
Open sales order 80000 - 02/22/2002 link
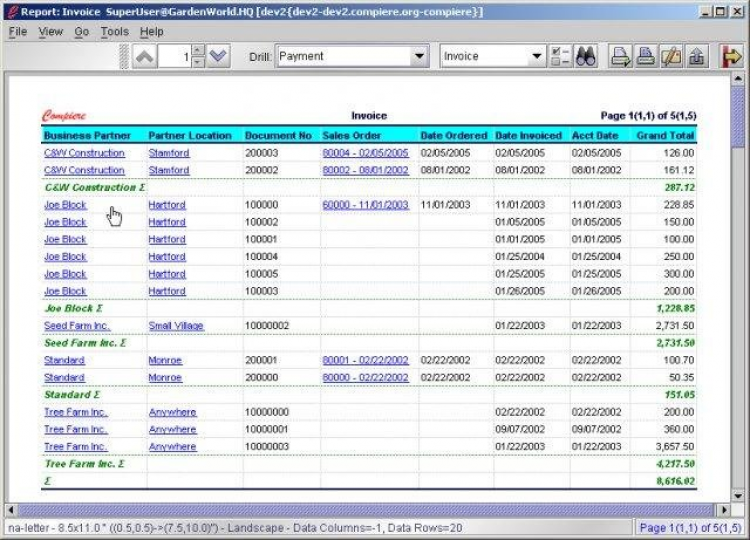click(x=365, y=377)
